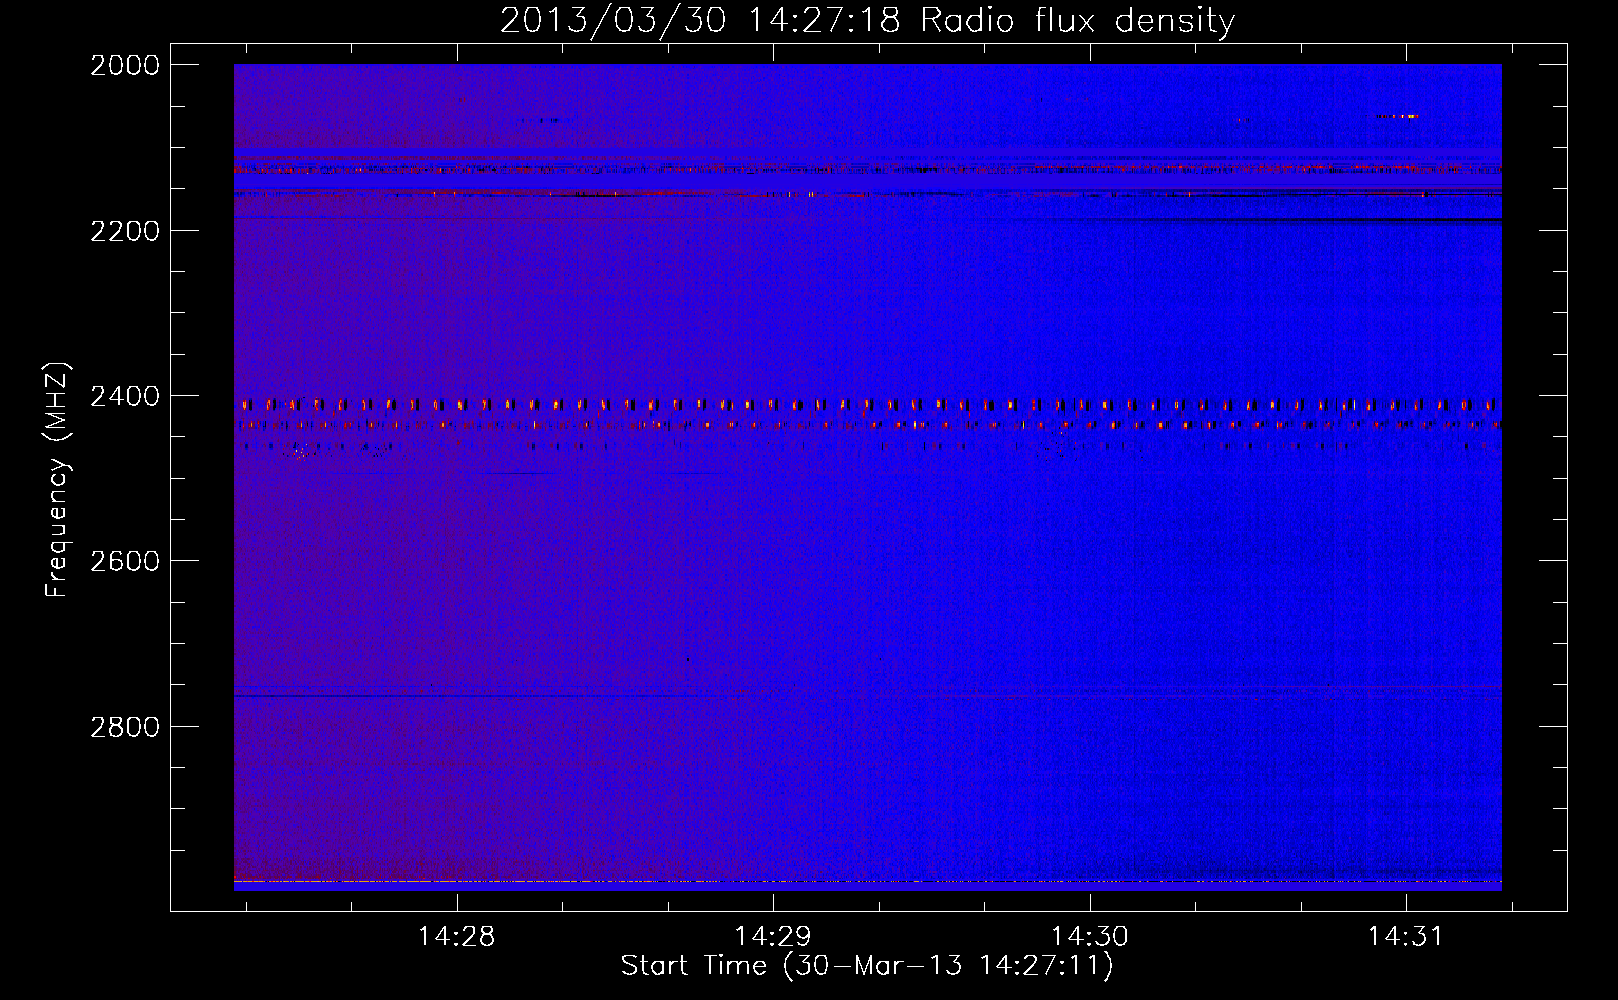
Task: Click the 2800 frequency tick label
Action: coord(125,727)
